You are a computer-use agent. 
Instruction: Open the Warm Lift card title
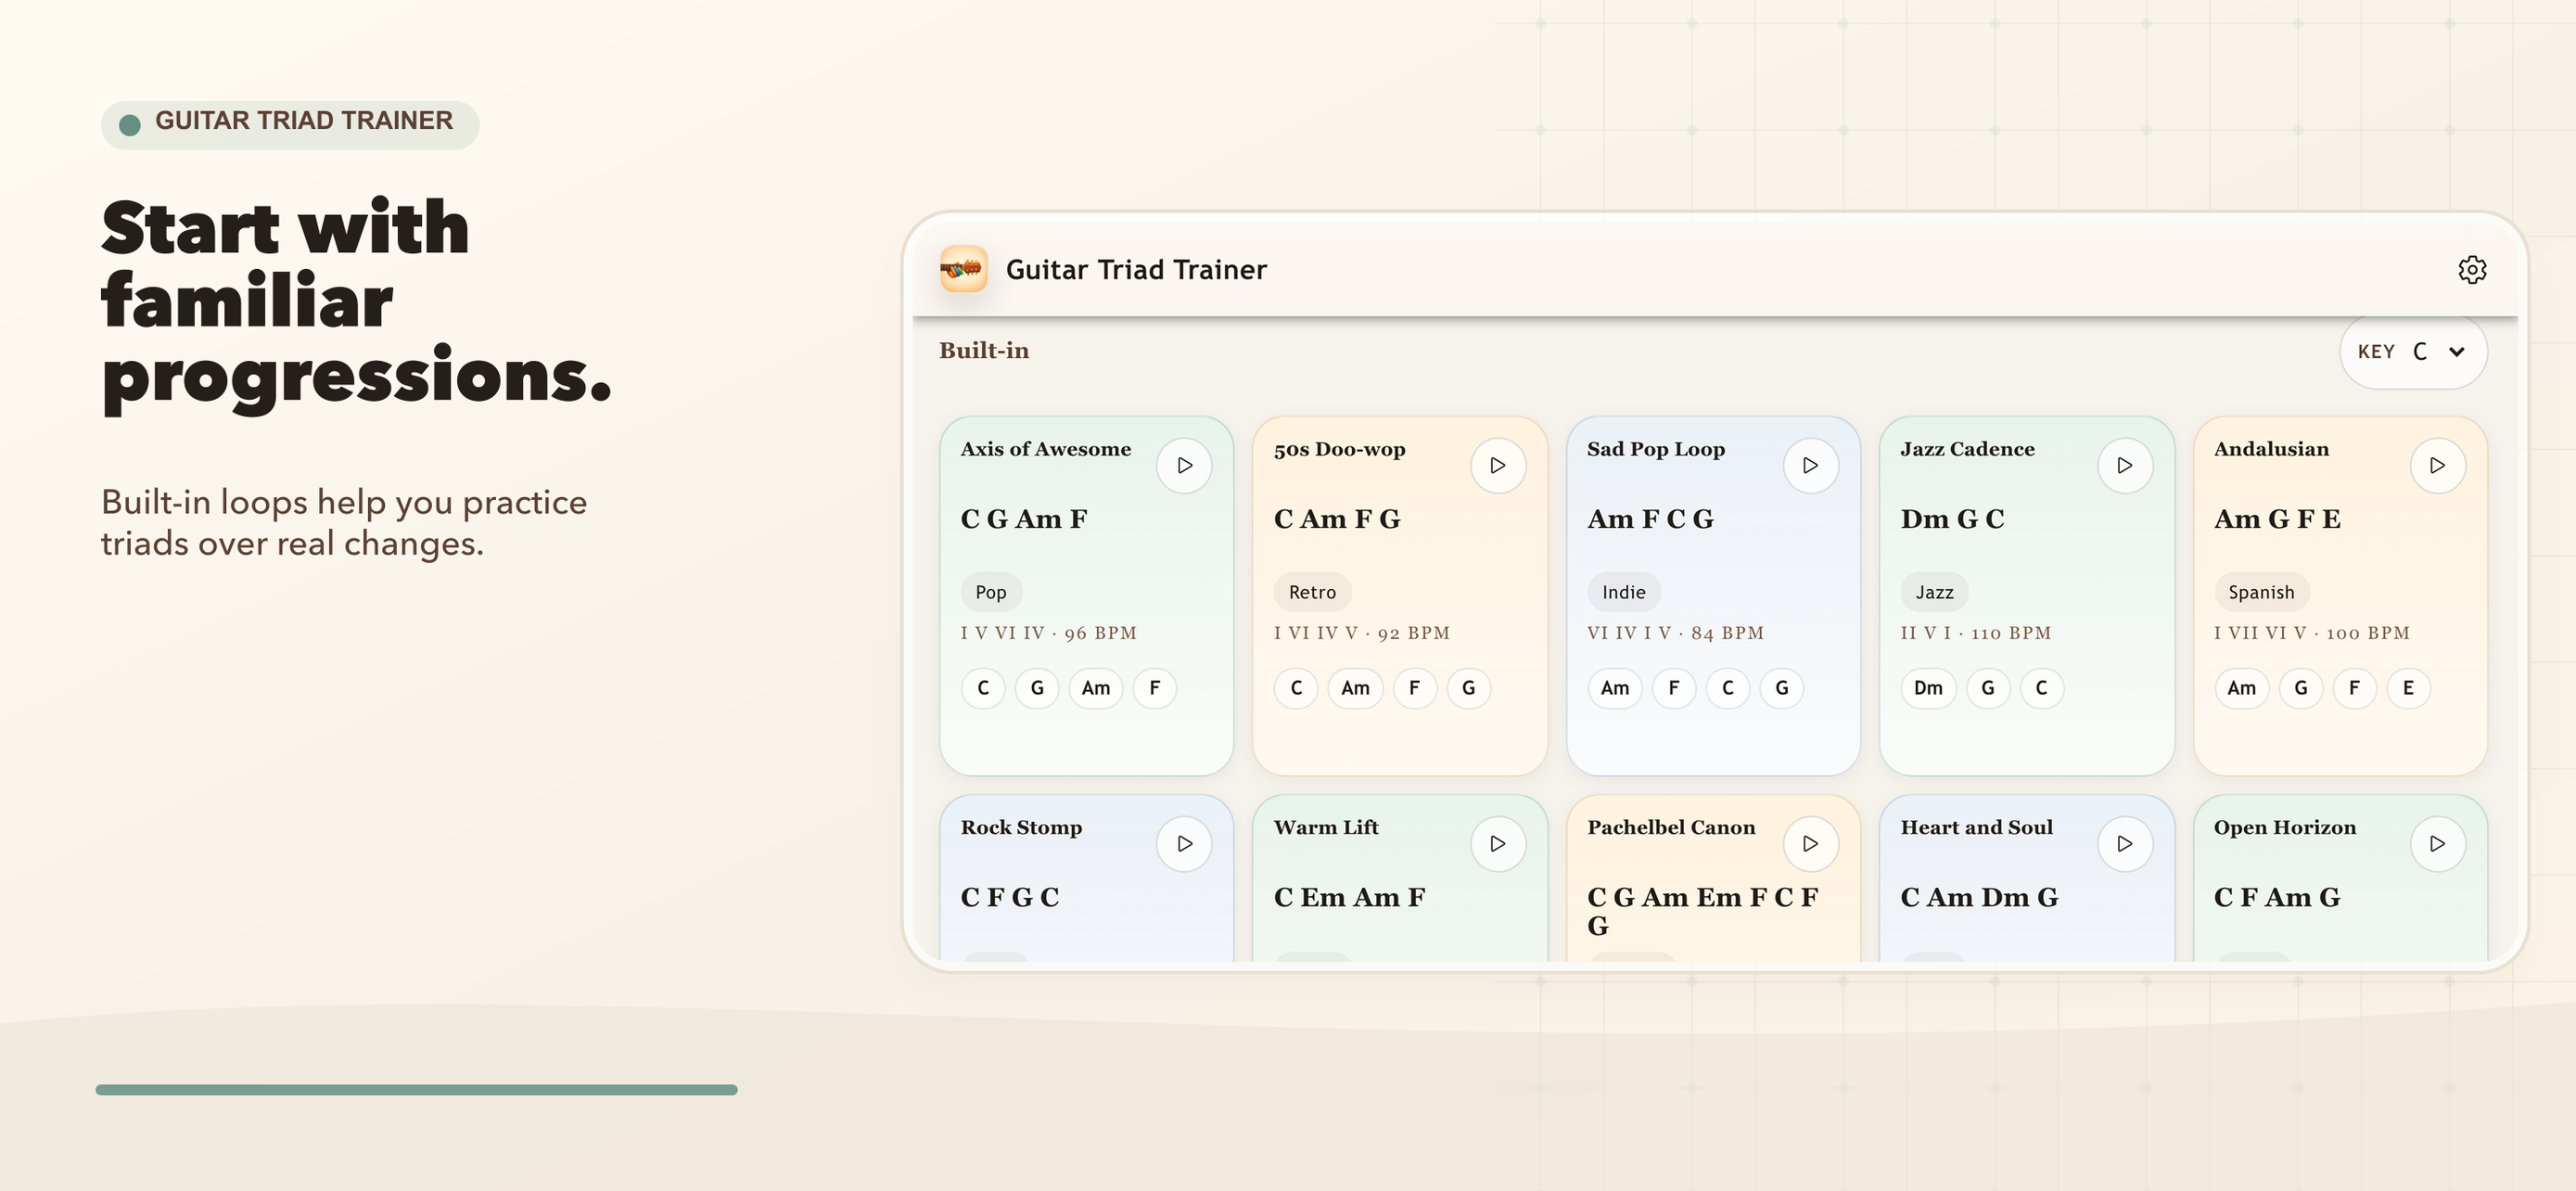(x=1326, y=827)
